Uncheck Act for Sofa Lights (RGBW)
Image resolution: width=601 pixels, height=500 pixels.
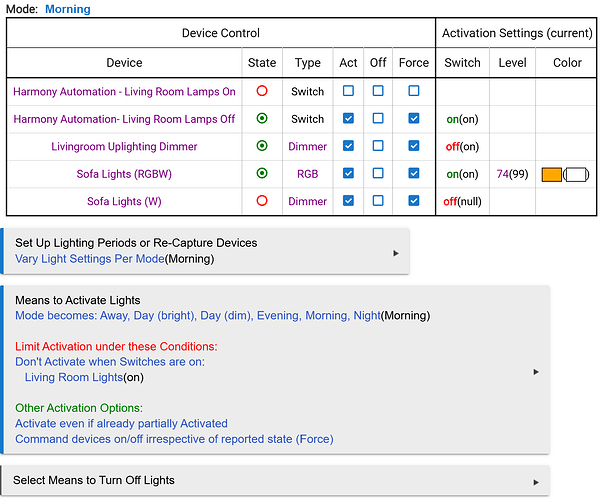pos(348,173)
